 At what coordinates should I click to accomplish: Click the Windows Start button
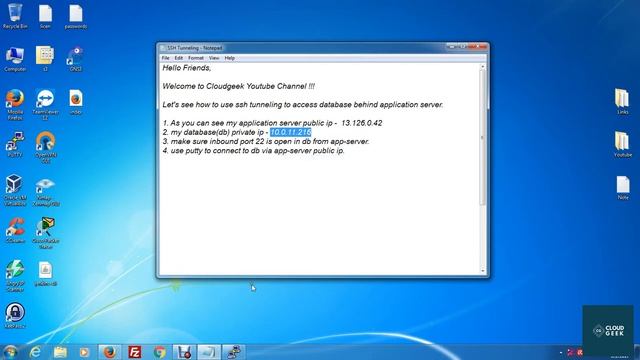click(x=10, y=352)
